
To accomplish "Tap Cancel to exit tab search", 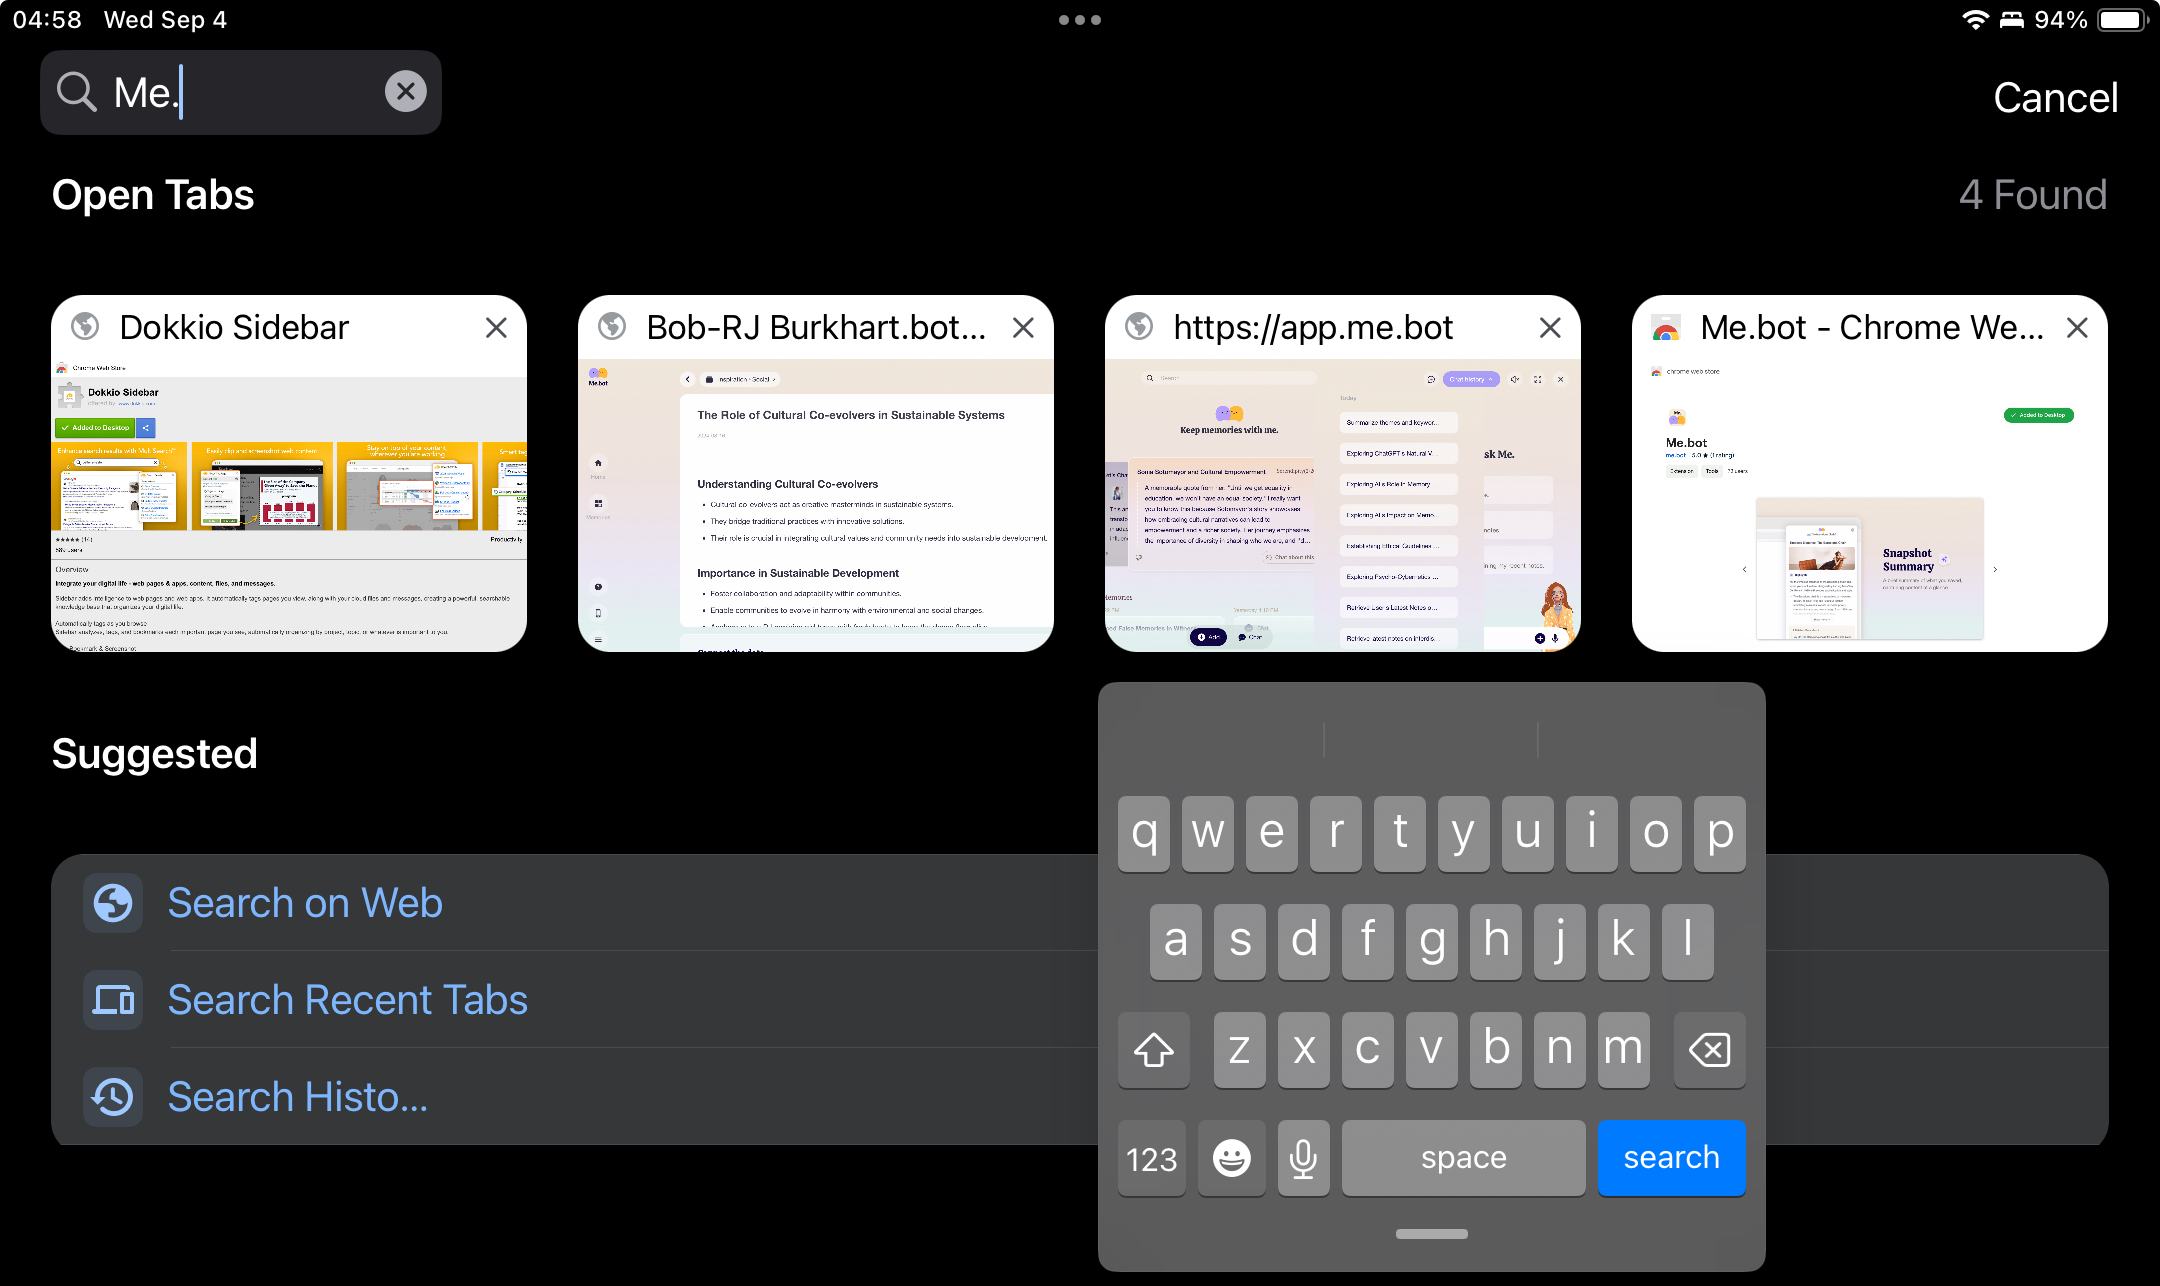I will point(2055,98).
